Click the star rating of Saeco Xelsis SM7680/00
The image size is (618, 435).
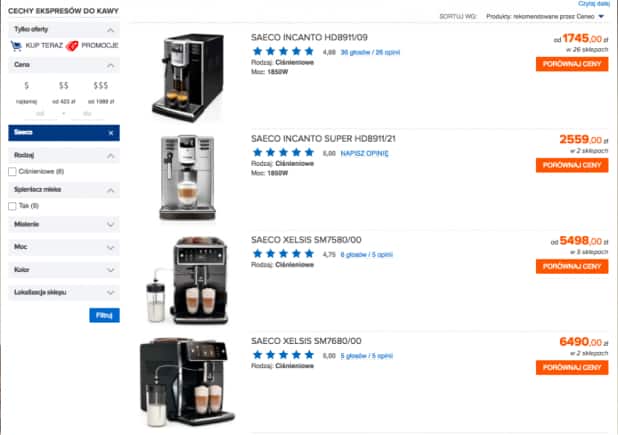[283, 355]
